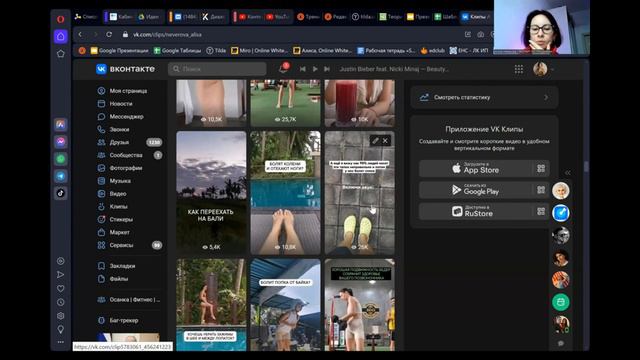This screenshot has width=640, height=360.
Task: Show QR code for RuStore
Action: 541,211
